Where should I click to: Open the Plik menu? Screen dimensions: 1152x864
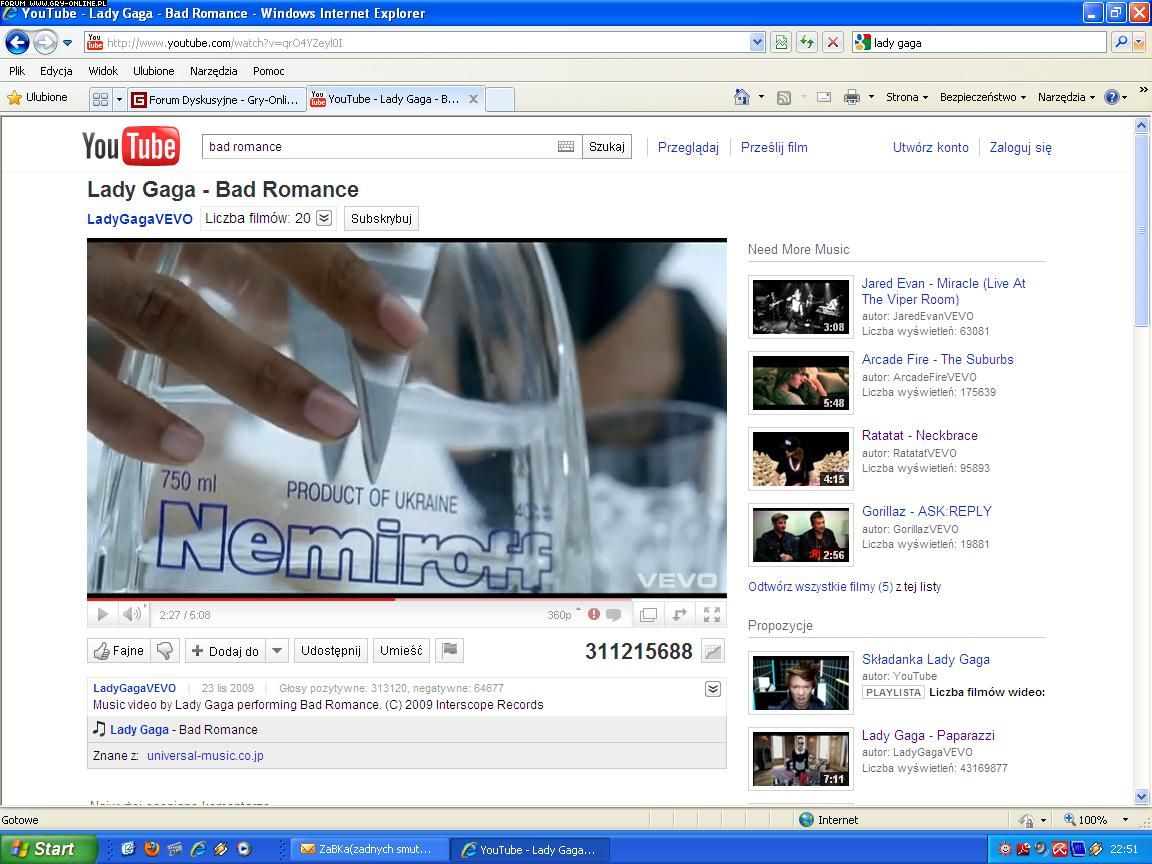pyautogui.click(x=17, y=71)
